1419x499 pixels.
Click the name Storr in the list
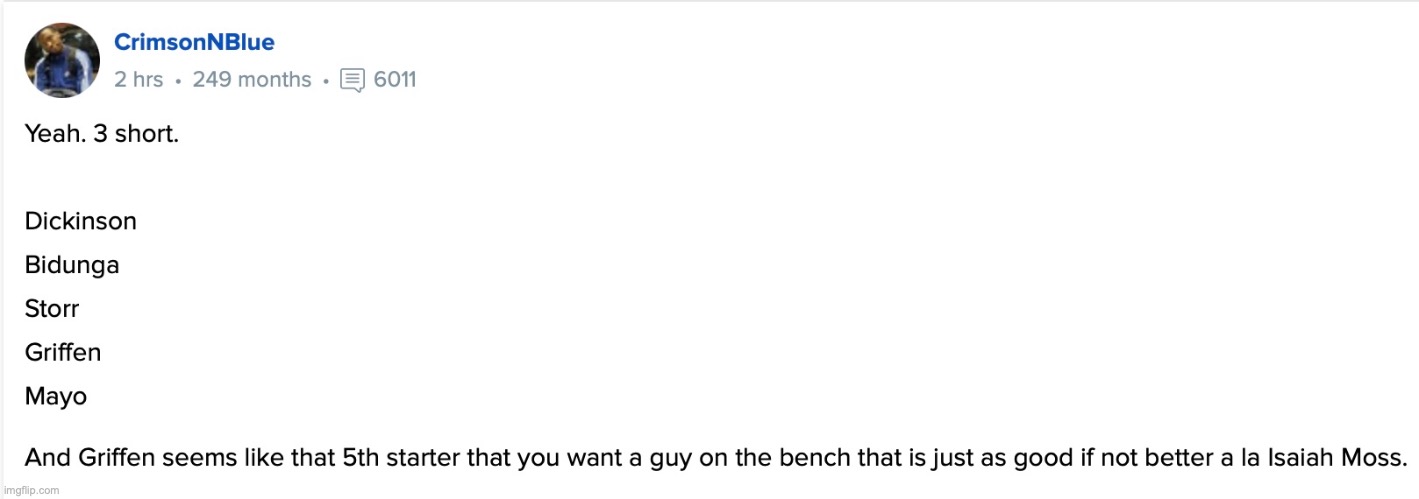click(52, 309)
